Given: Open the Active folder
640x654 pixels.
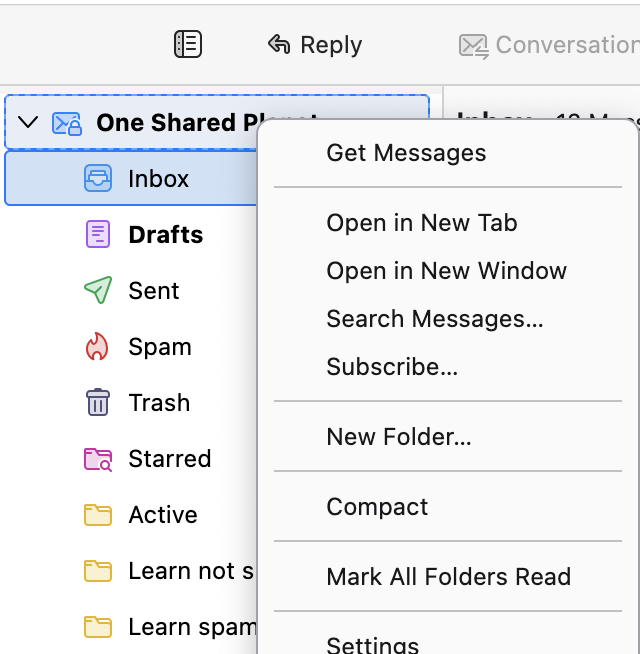Looking at the screenshot, I should pos(162,515).
